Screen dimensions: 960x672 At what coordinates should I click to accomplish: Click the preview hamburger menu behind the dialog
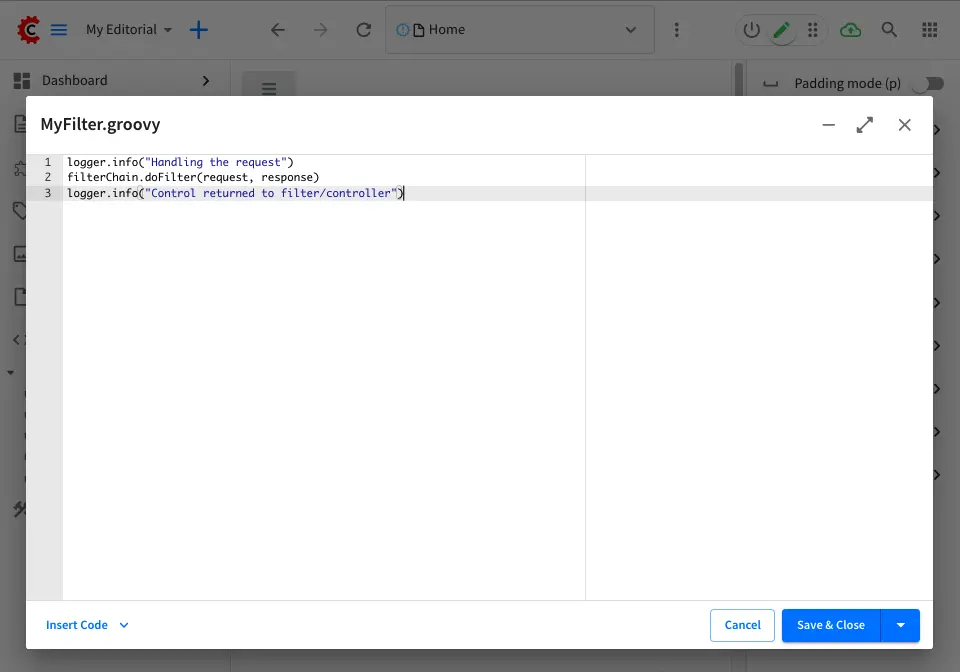(269, 88)
